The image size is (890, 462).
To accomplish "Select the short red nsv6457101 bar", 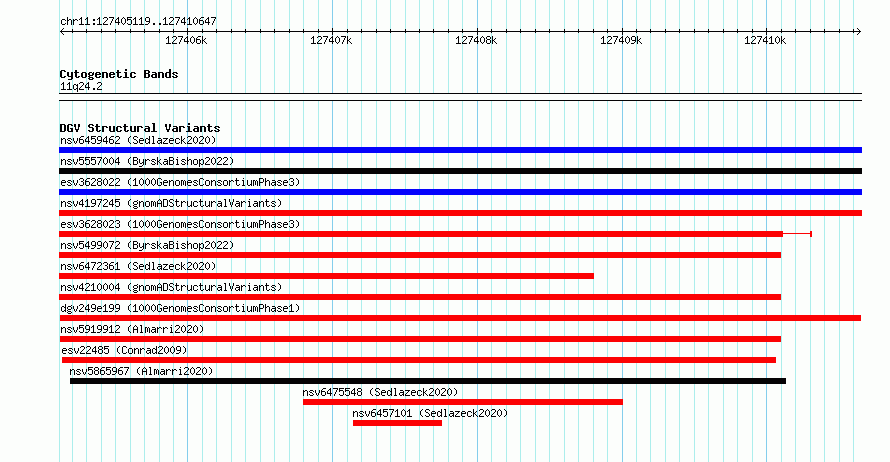I will coord(397,423).
